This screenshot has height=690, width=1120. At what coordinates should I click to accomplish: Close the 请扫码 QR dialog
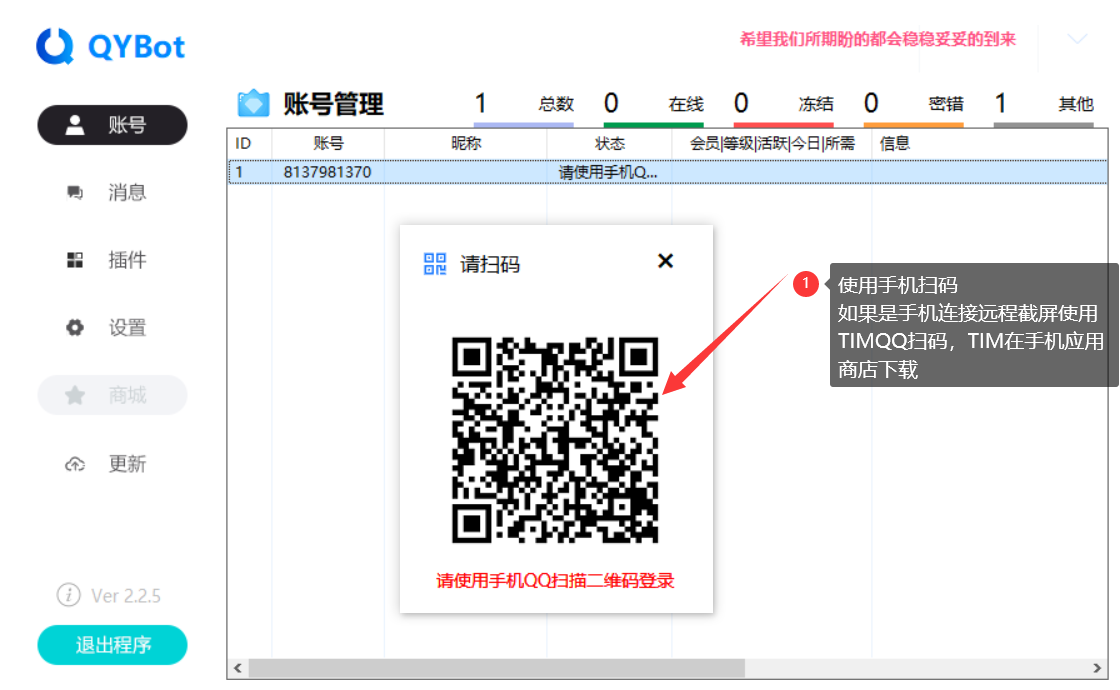pos(665,261)
